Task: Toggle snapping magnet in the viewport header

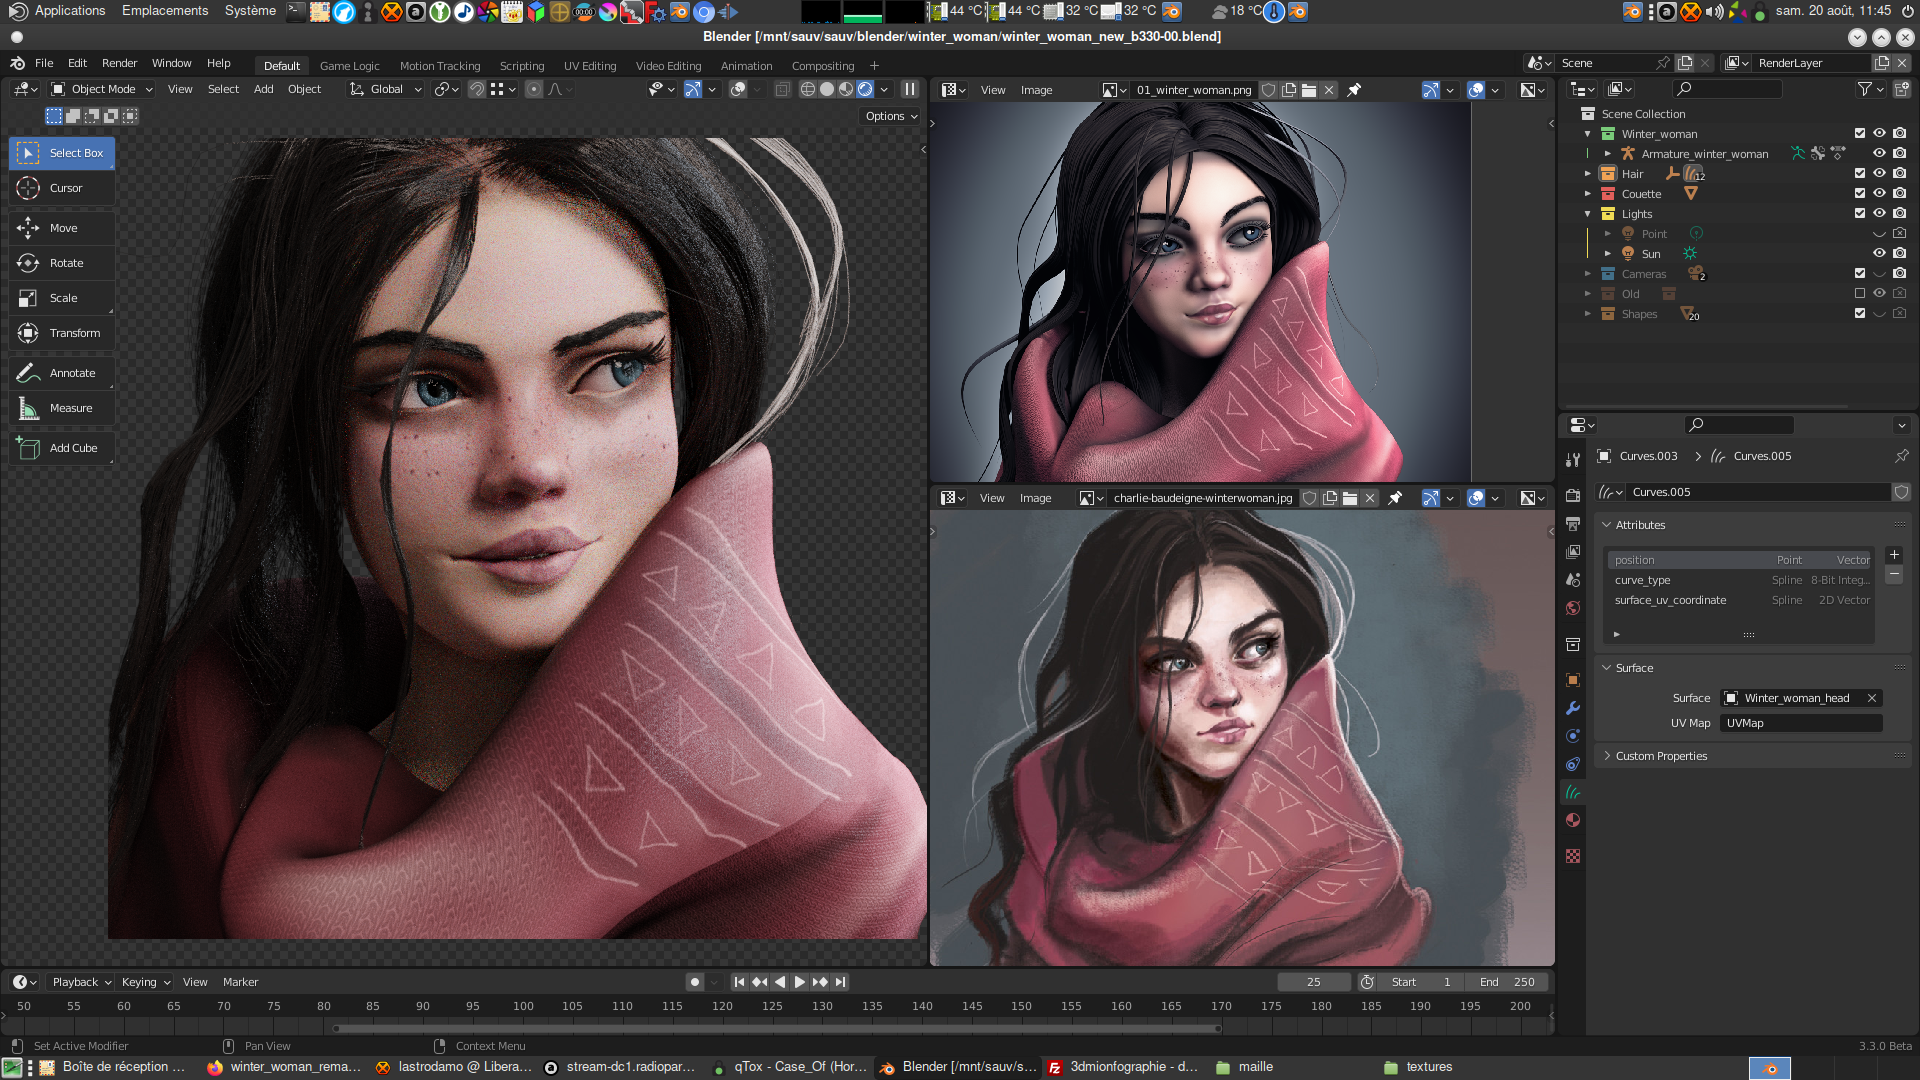Action: coord(477,89)
